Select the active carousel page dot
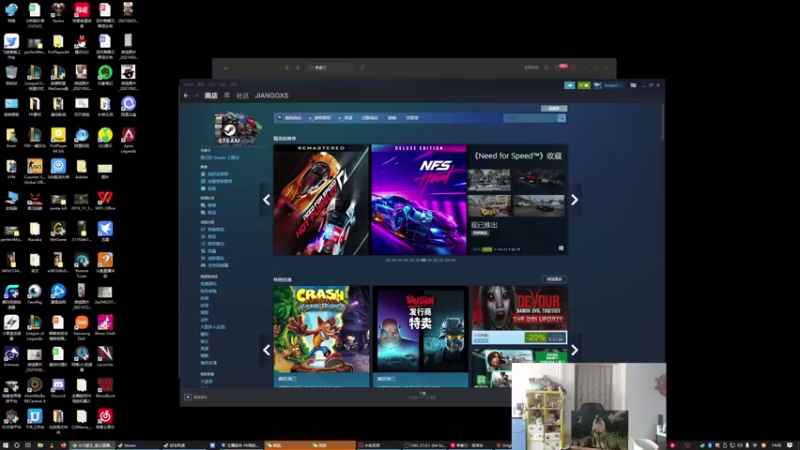Viewport: 800px width, 450px height. pos(423,260)
